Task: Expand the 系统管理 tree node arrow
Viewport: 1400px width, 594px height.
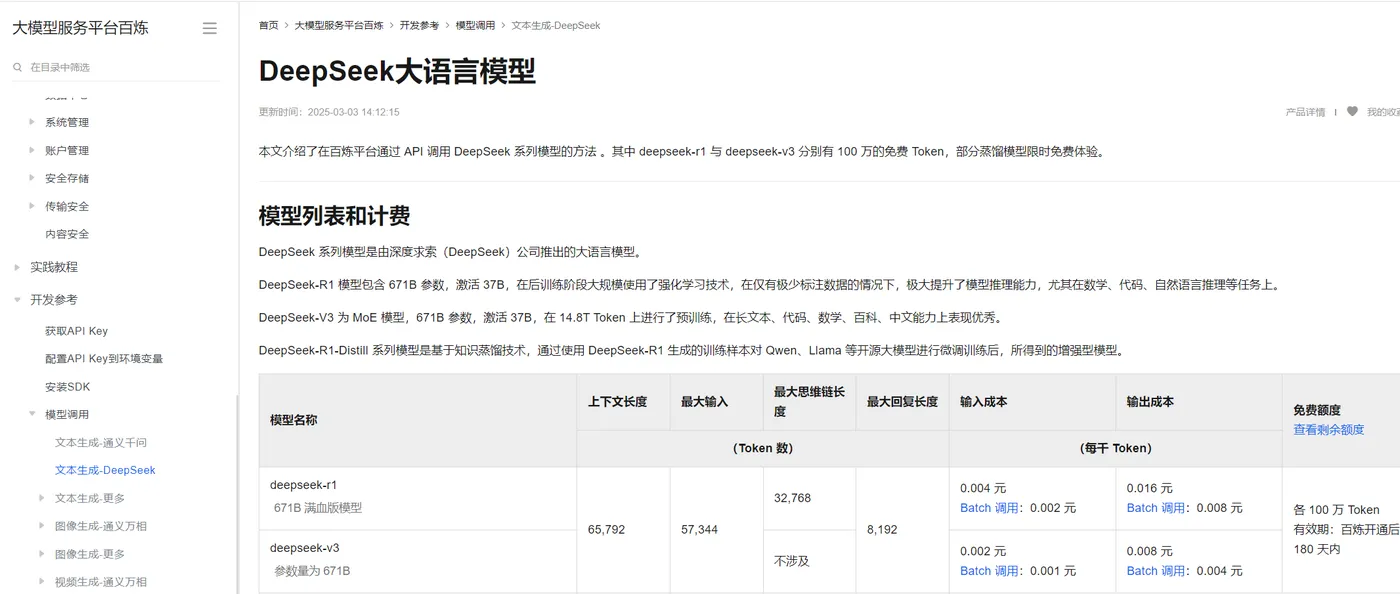Action: click(32, 122)
